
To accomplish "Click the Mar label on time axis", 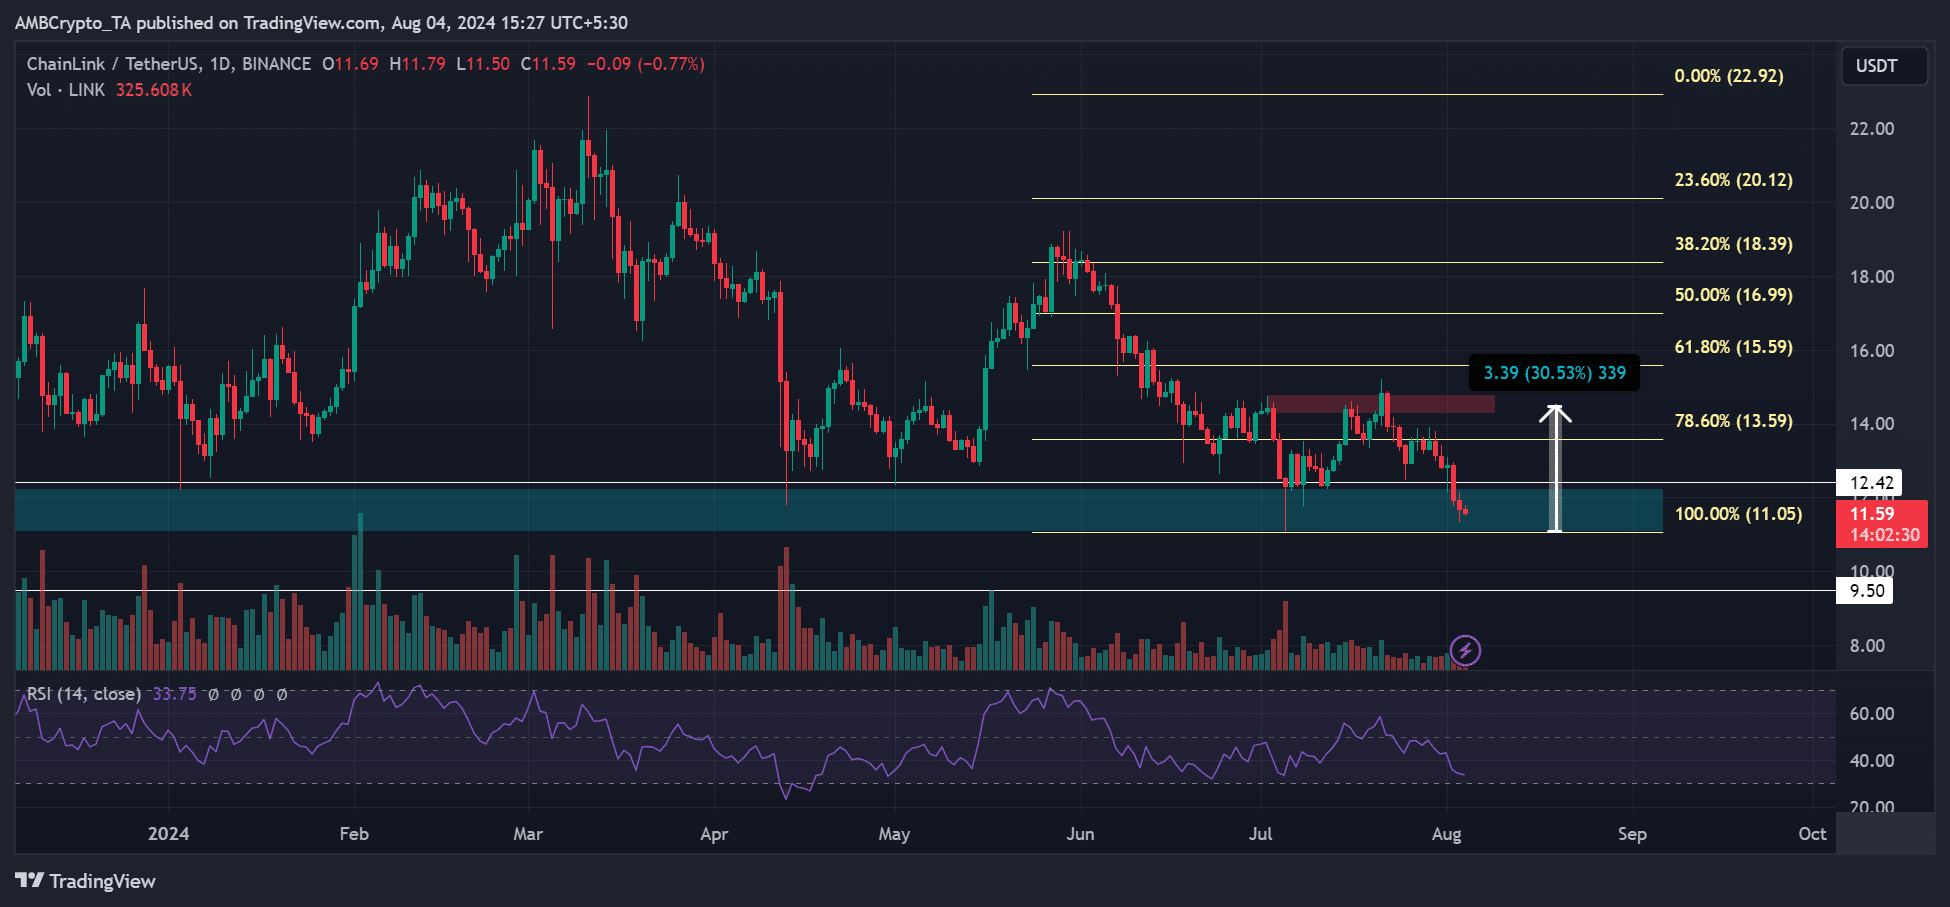I will pyautogui.click(x=528, y=834).
